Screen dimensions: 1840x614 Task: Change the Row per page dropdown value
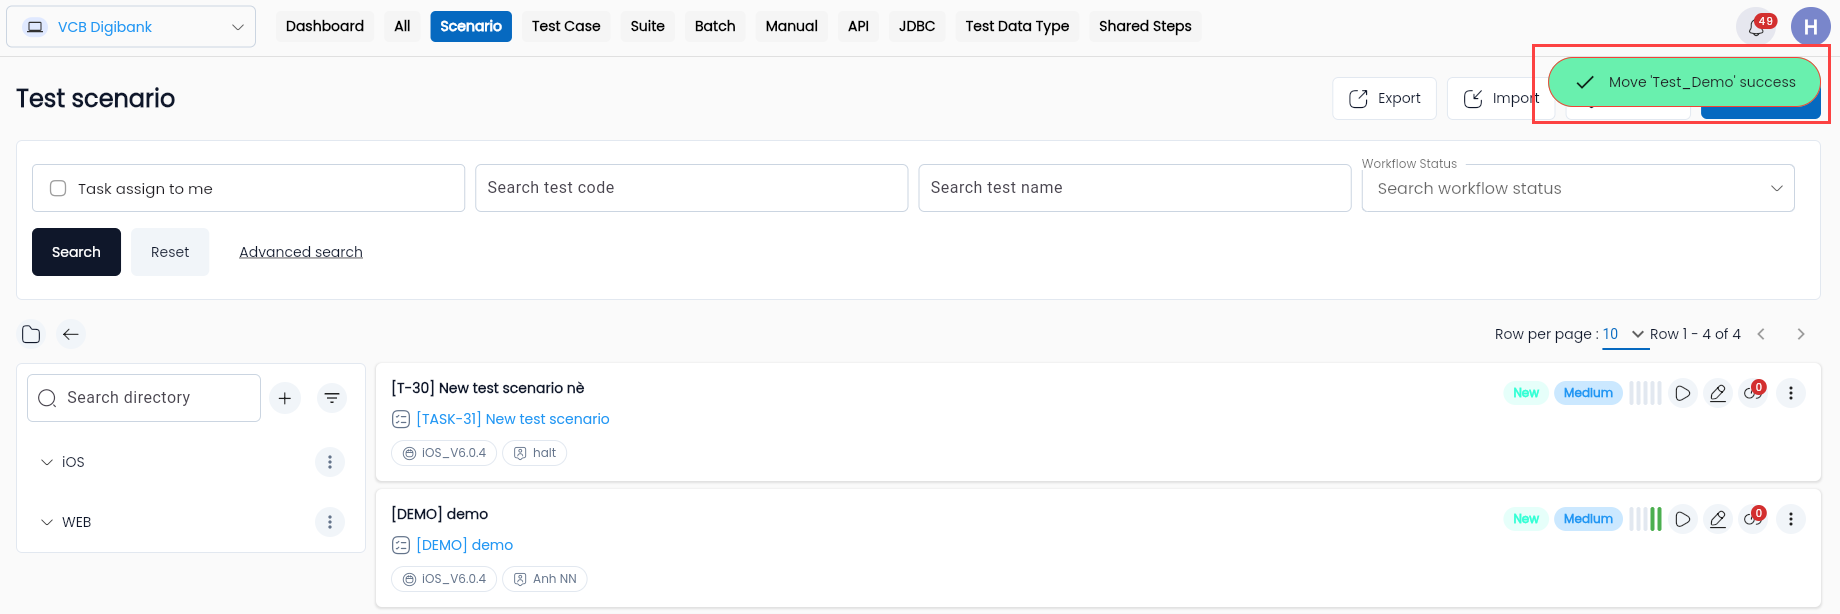[x=1625, y=334]
